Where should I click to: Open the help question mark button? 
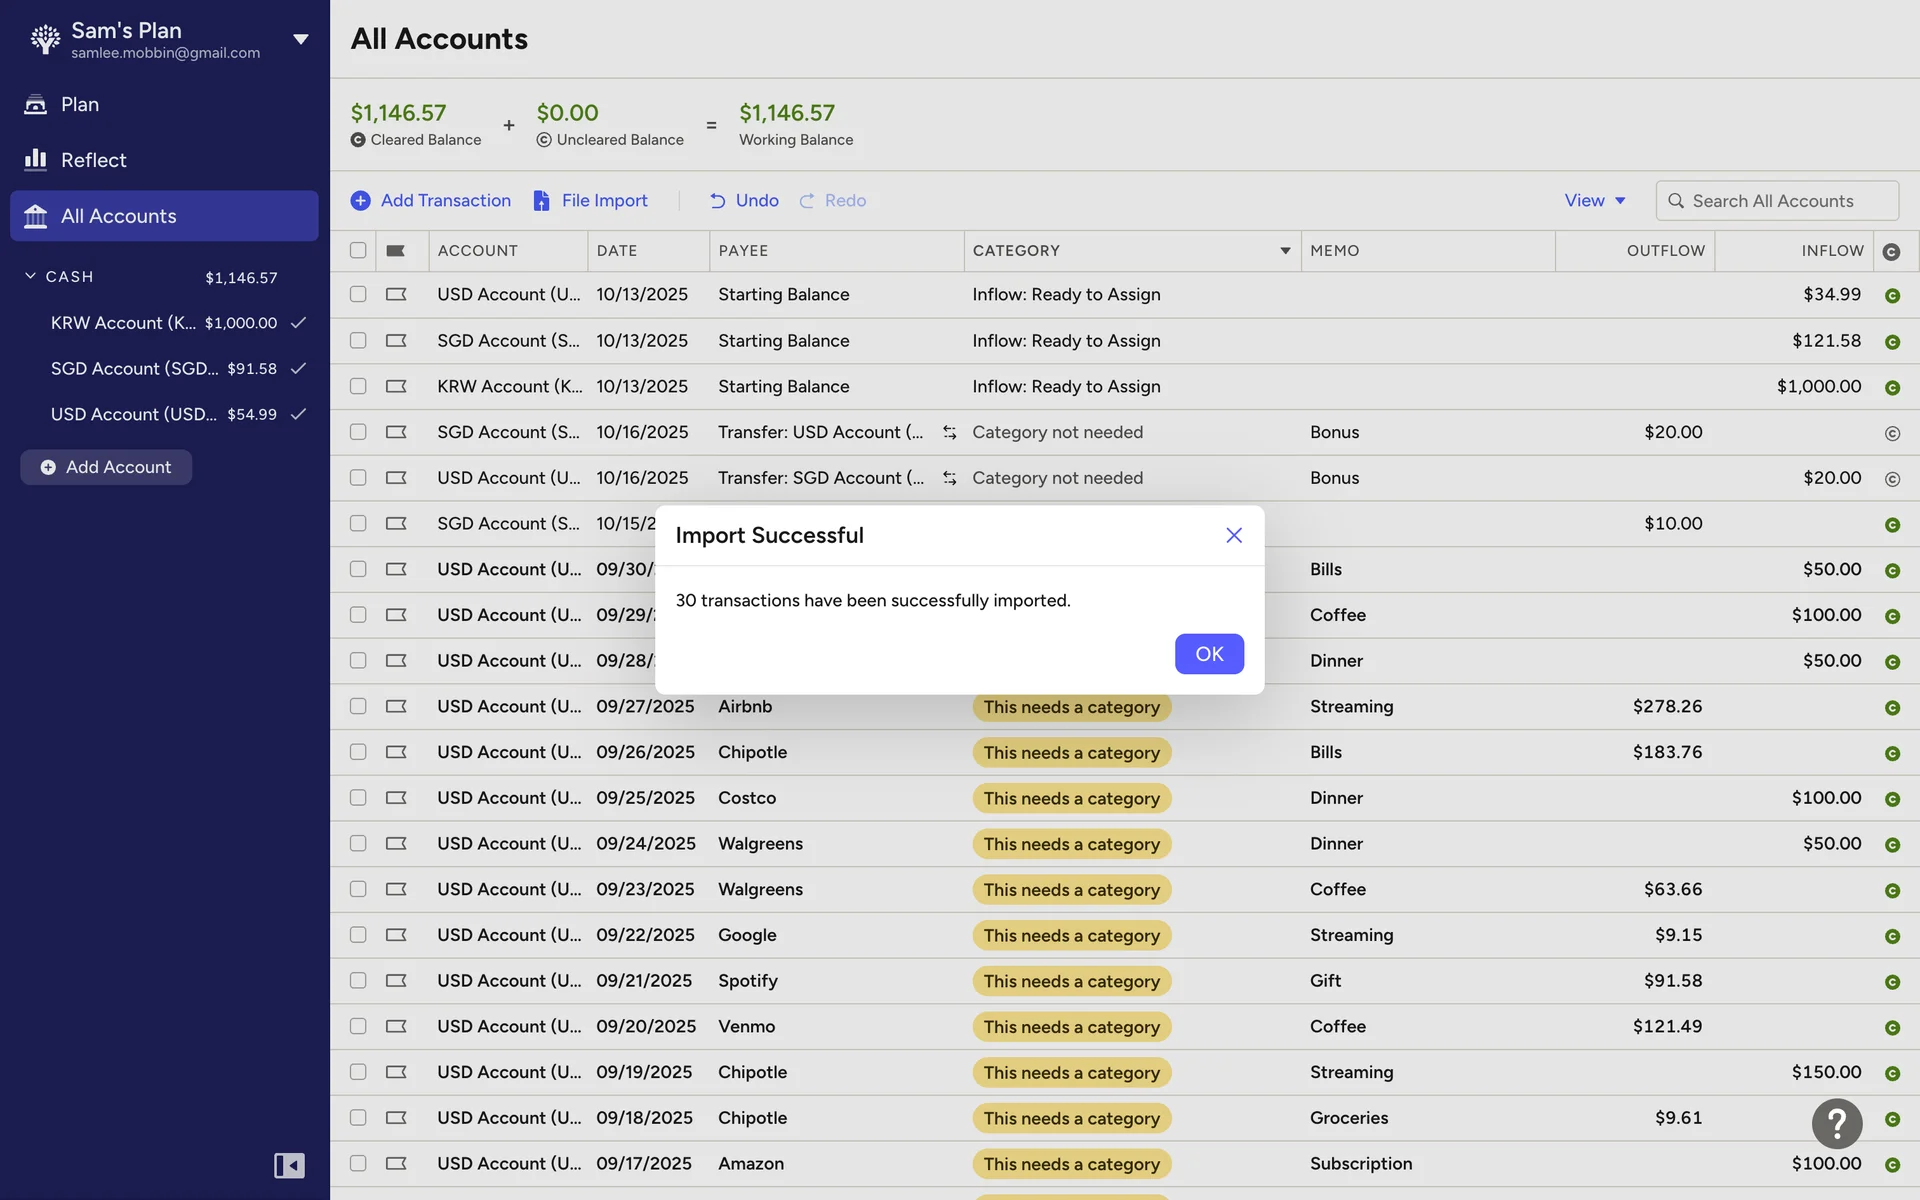coord(1836,1123)
